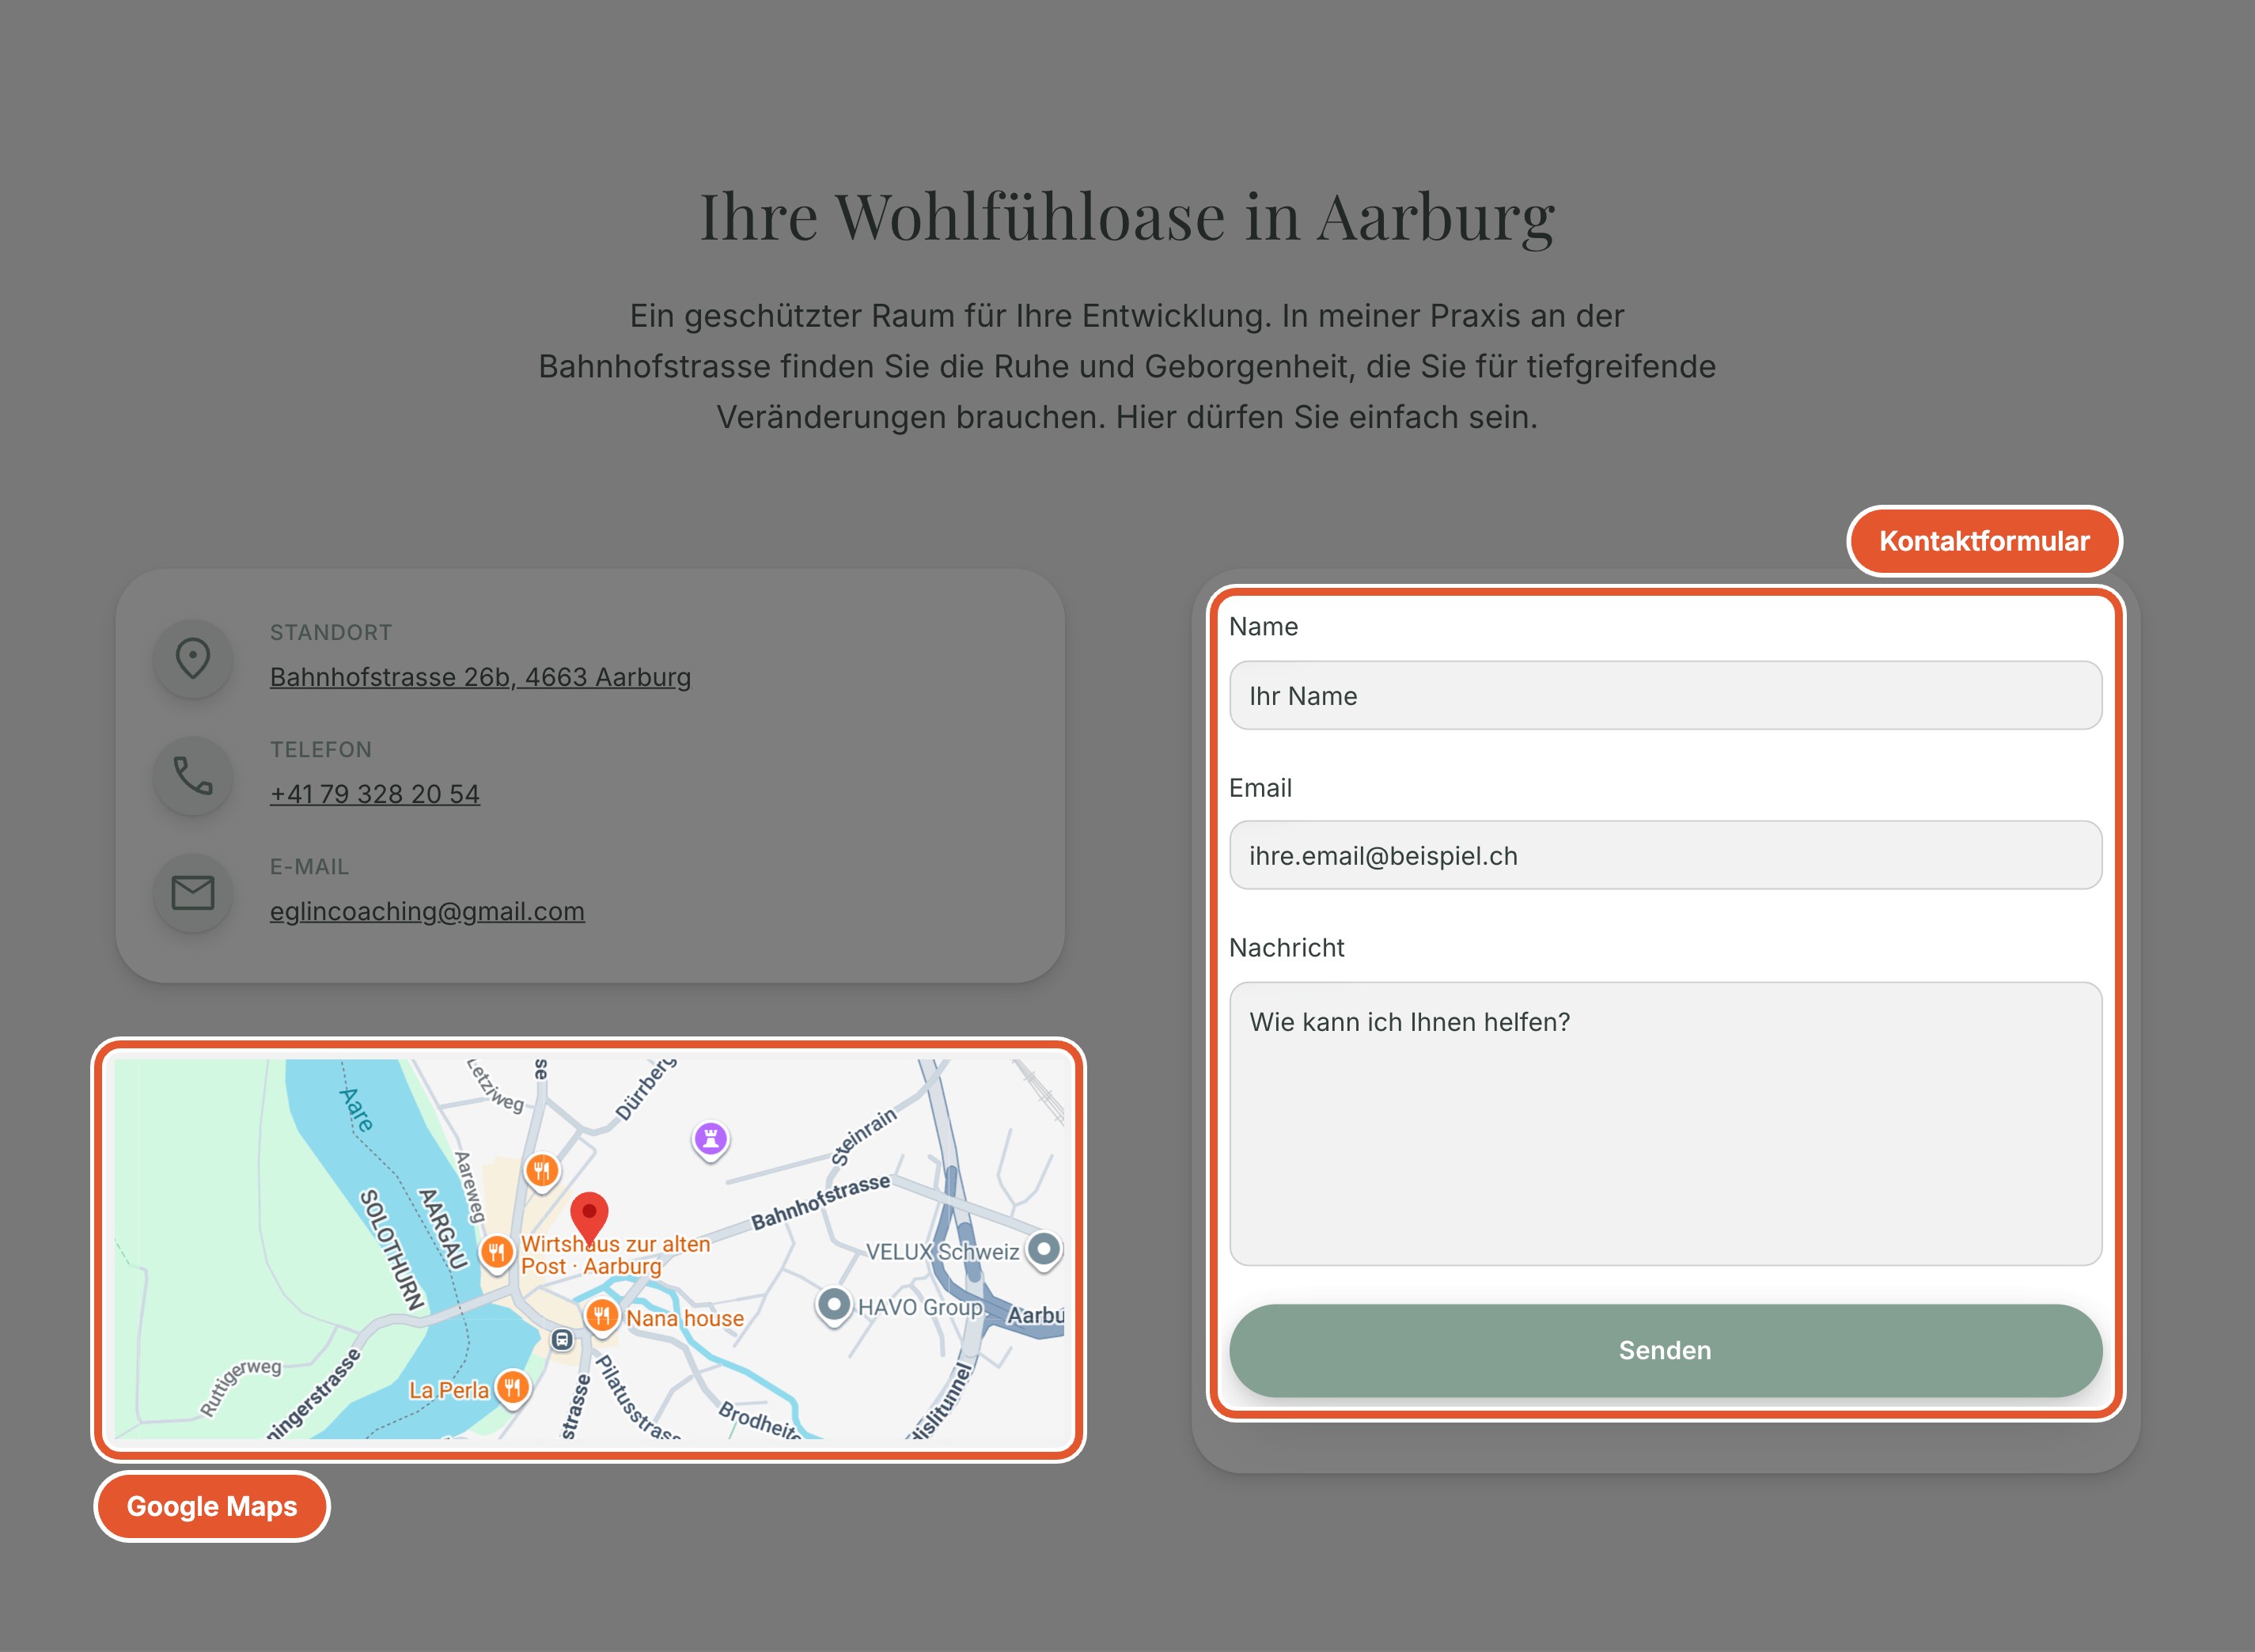Click the Nachricht field label
The width and height of the screenshot is (2255, 1652).
(1286, 947)
